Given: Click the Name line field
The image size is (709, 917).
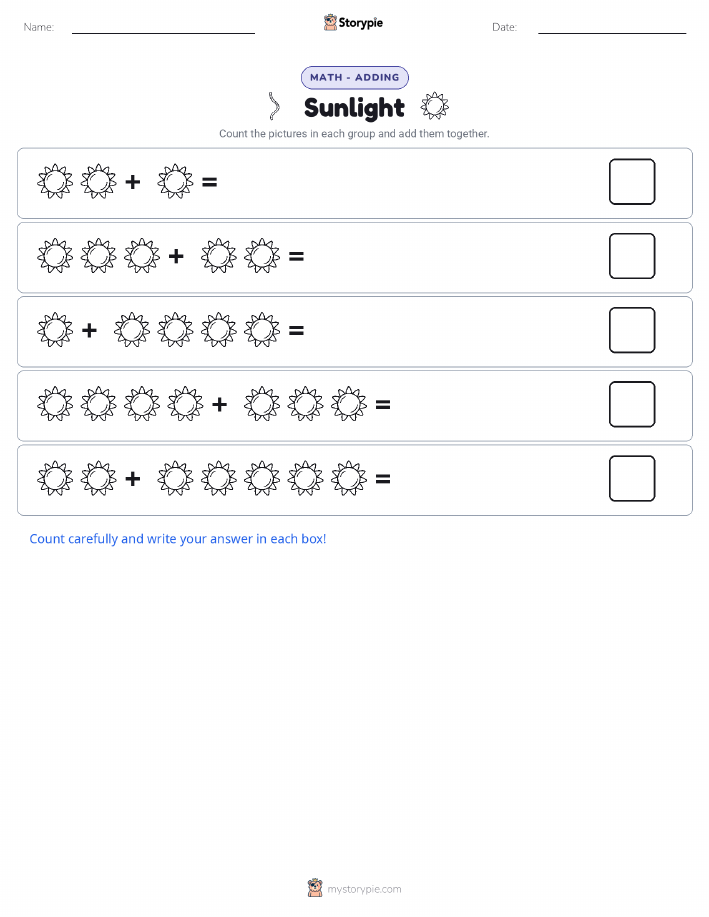Looking at the screenshot, I should (163, 28).
